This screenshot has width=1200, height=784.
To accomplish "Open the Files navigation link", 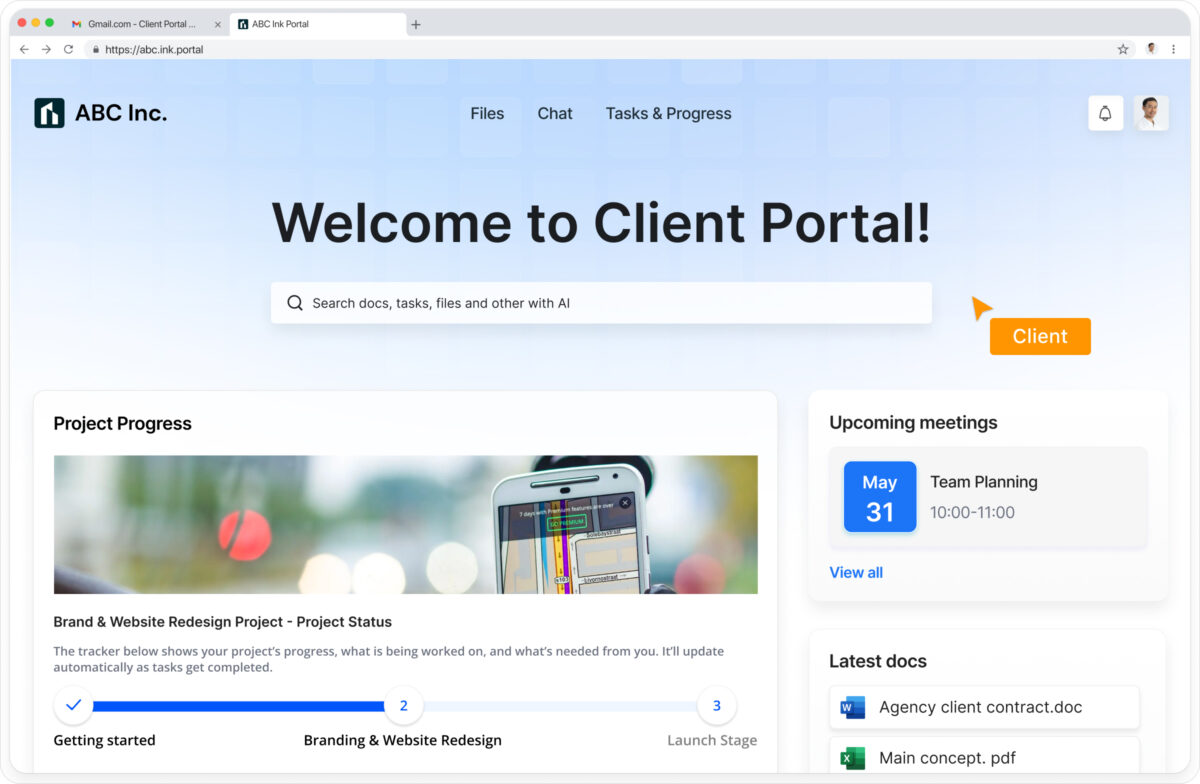I will (x=487, y=113).
